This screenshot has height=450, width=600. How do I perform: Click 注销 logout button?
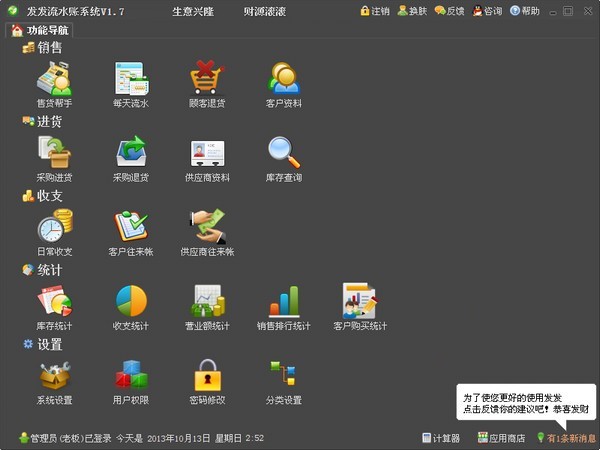pos(375,11)
